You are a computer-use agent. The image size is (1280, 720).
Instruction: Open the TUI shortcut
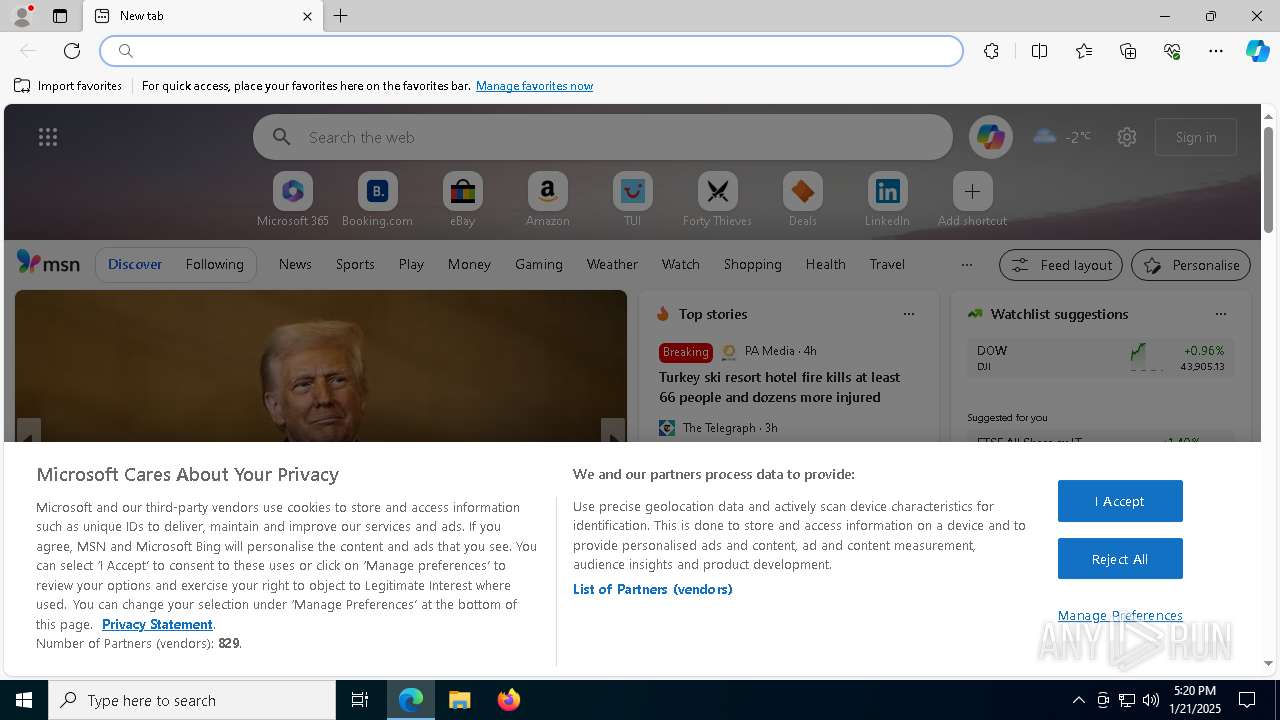pos(632,199)
